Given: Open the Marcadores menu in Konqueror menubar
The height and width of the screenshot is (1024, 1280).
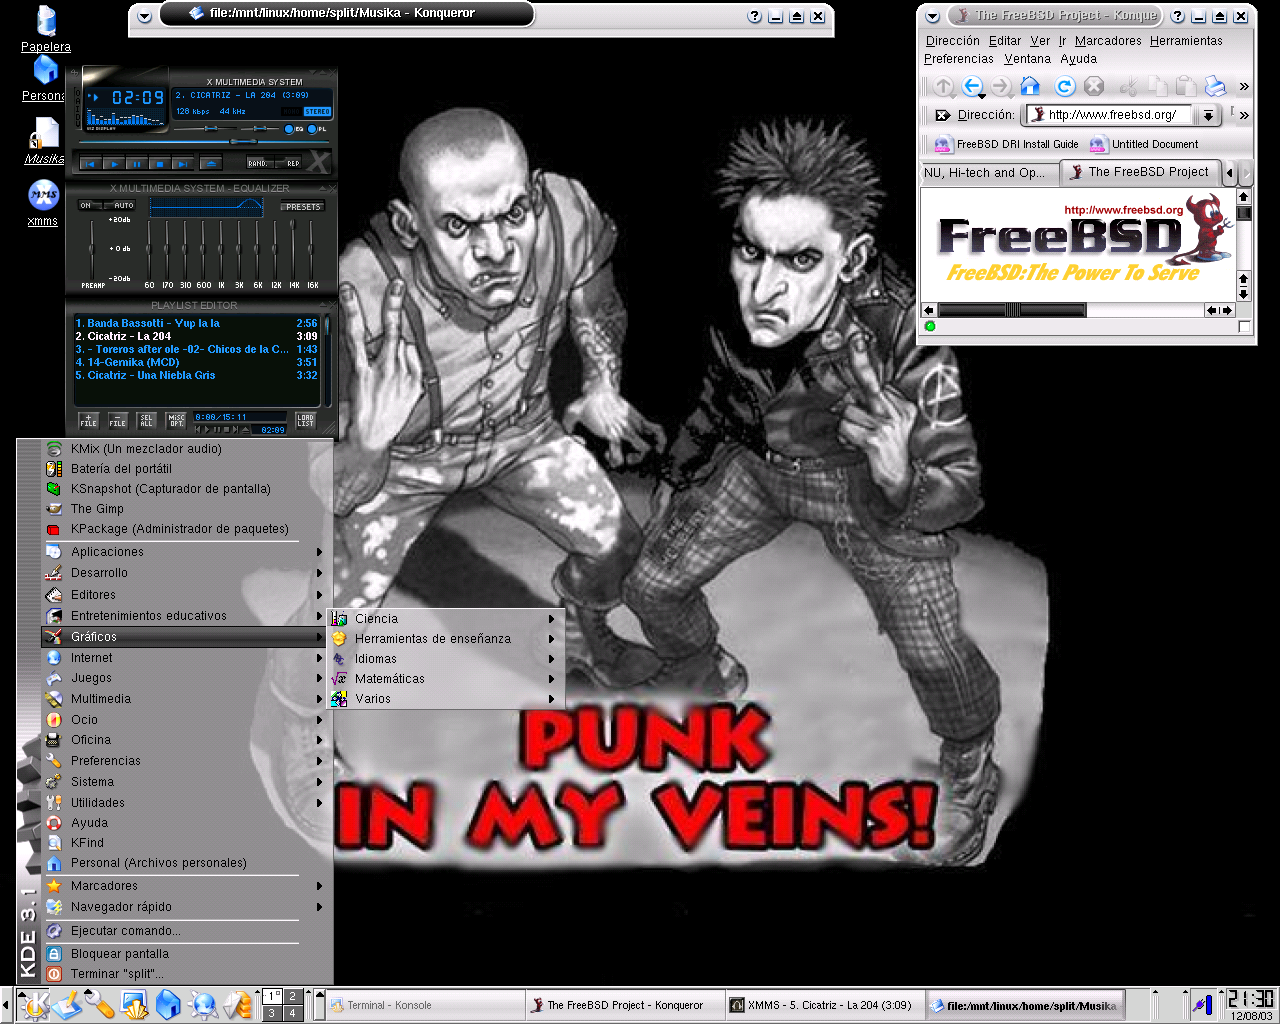Looking at the screenshot, I should pyautogui.click(x=1108, y=41).
